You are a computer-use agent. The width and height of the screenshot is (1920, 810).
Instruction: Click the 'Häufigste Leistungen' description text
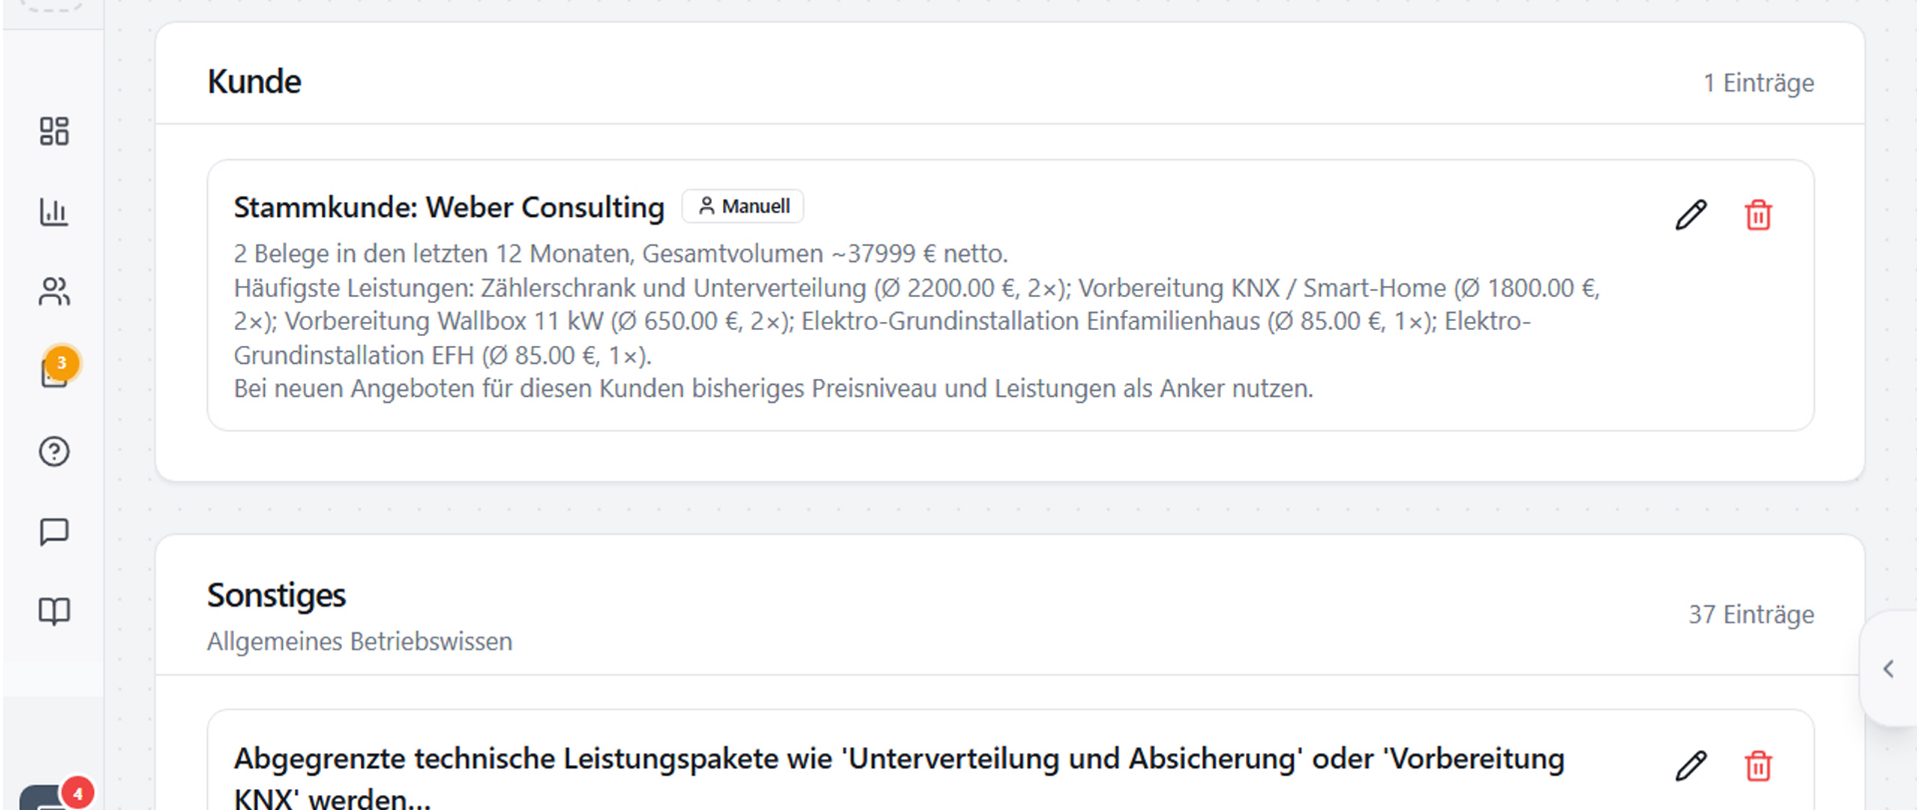917,321
